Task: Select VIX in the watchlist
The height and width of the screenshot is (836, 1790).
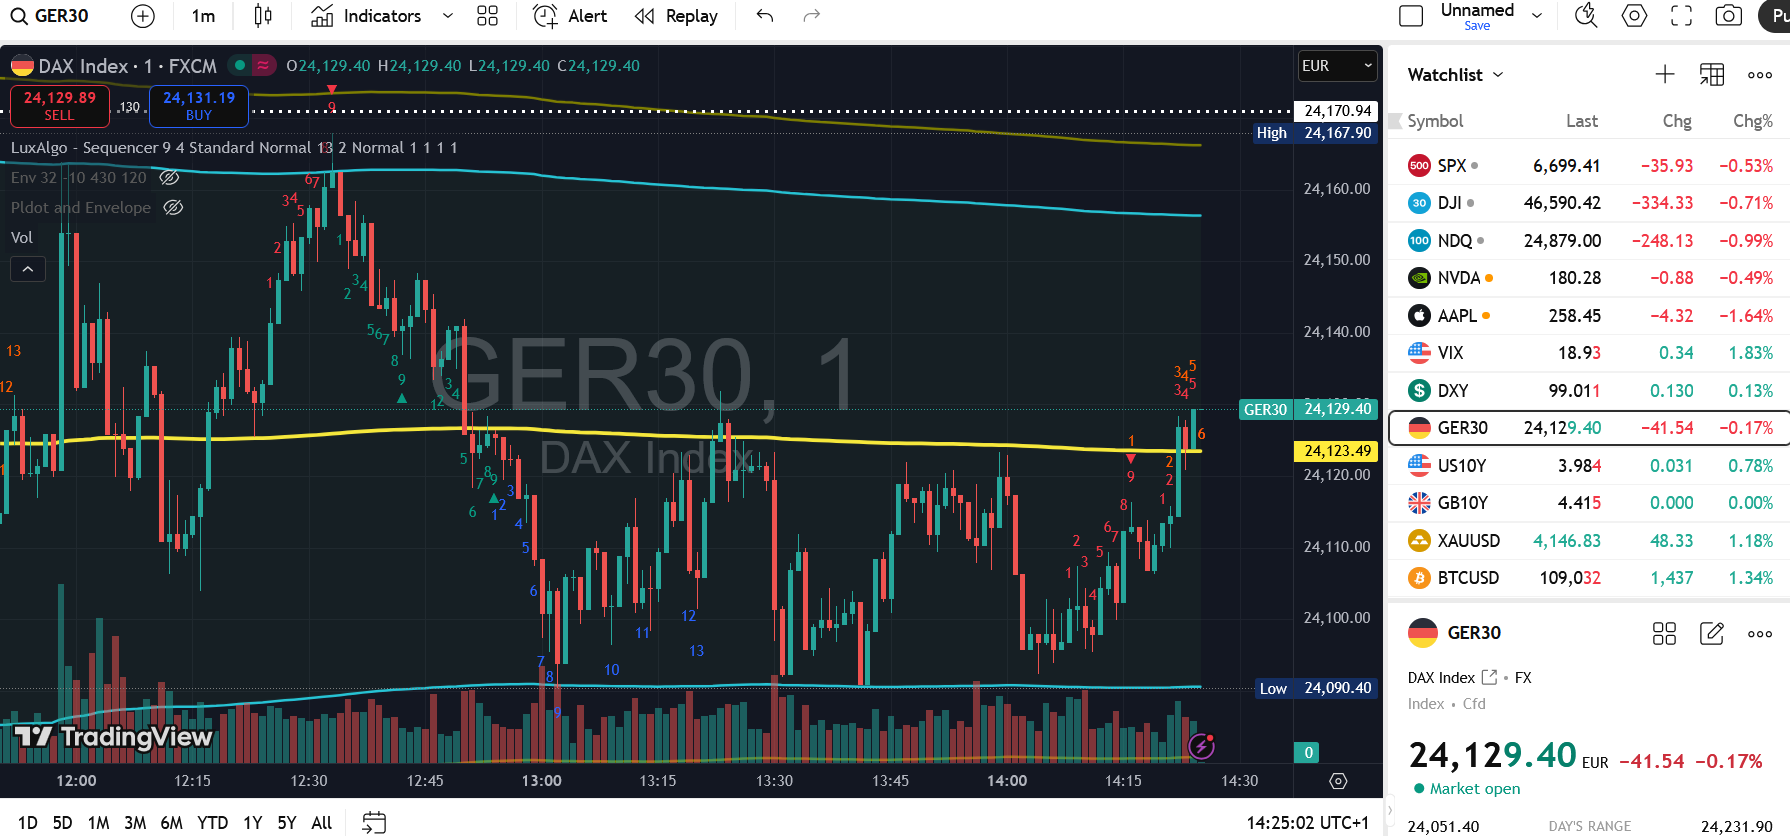Action: 1589,353
